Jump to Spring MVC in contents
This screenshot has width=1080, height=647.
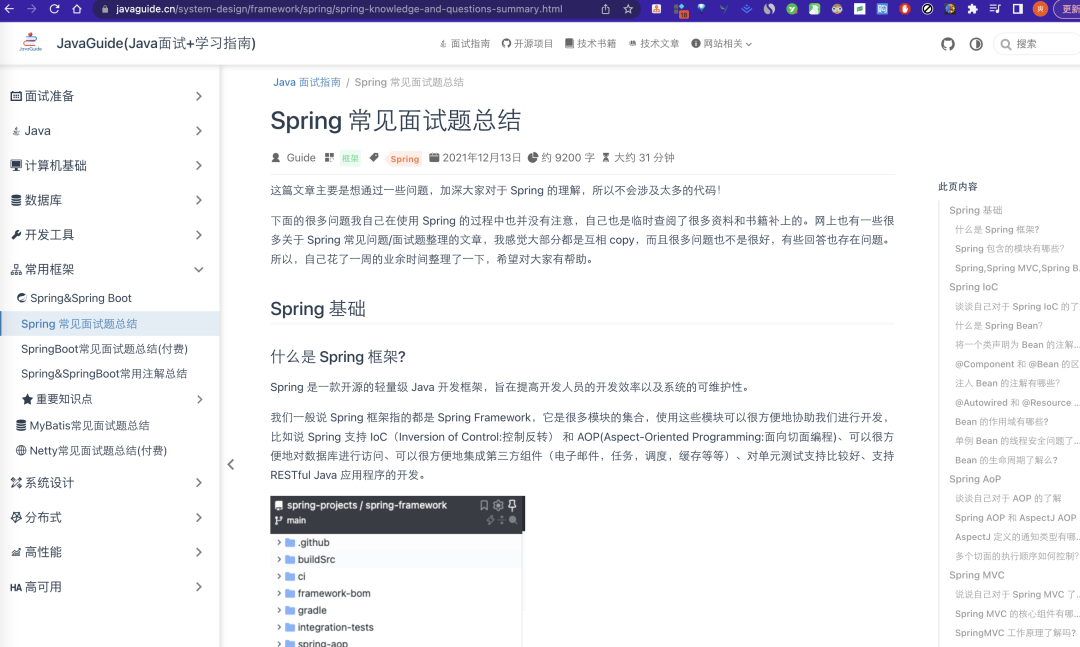point(977,575)
